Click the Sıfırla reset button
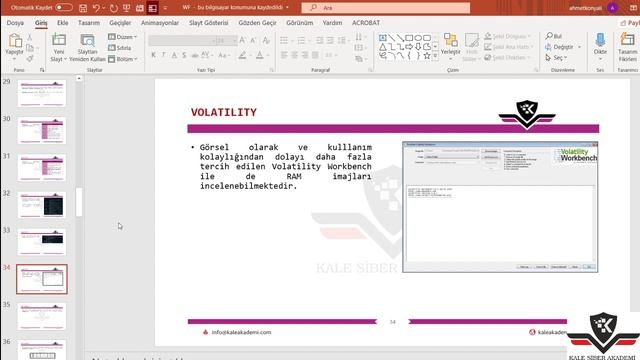This screenshot has width=640, height=360. 120,48
